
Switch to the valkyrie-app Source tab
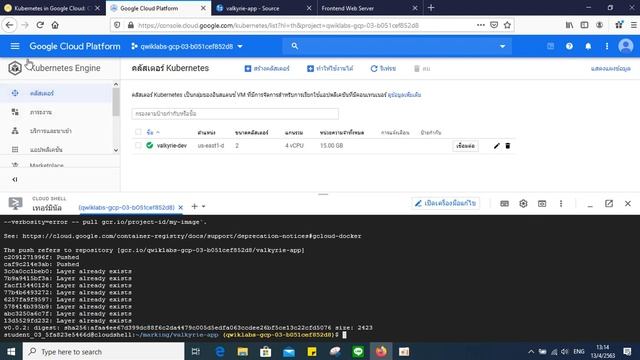click(264, 8)
